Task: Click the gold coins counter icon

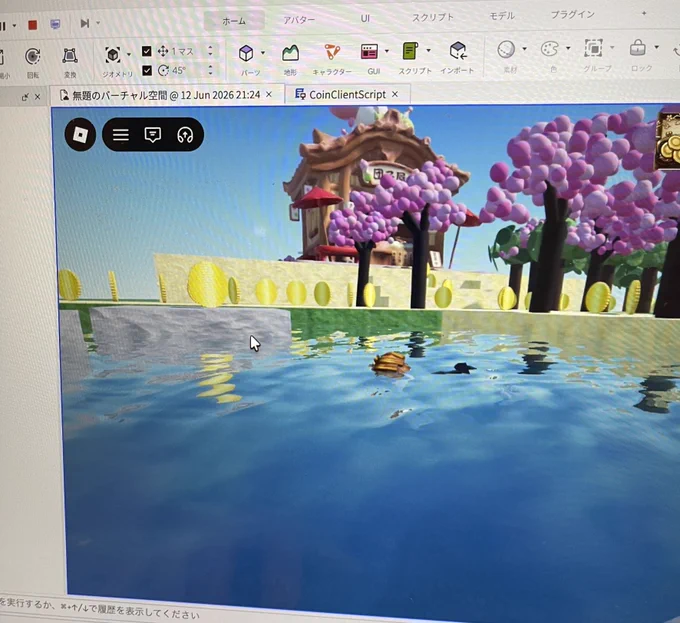Action: coord(667,141)
